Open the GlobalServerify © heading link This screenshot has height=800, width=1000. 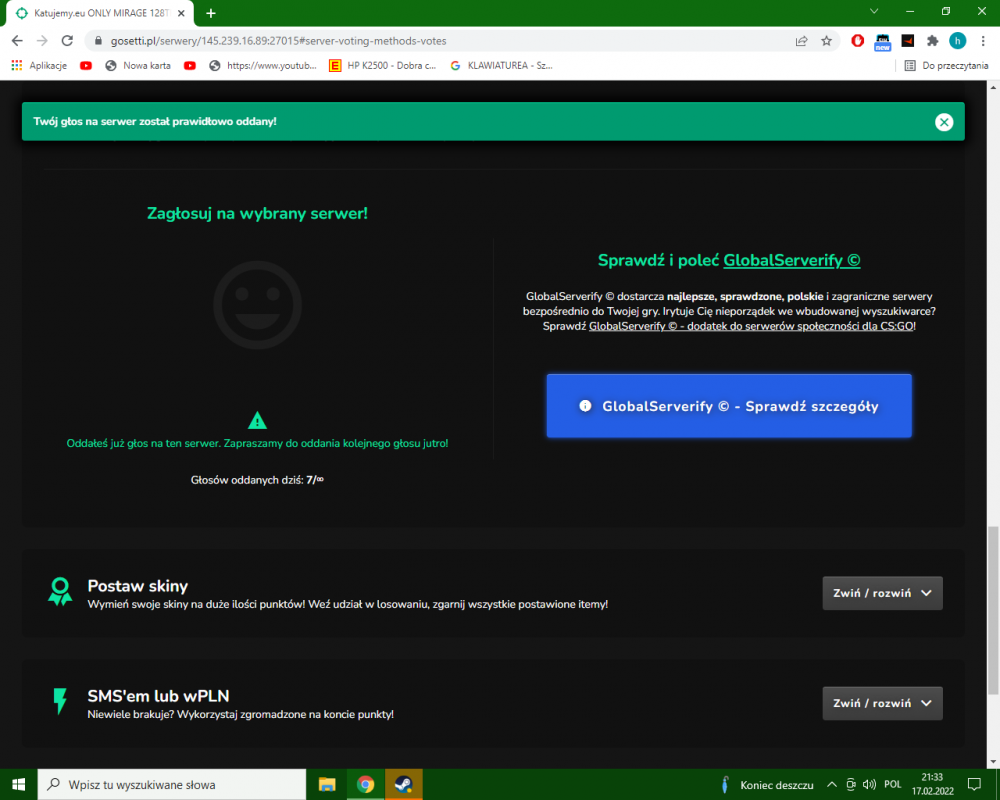(791, 260)
